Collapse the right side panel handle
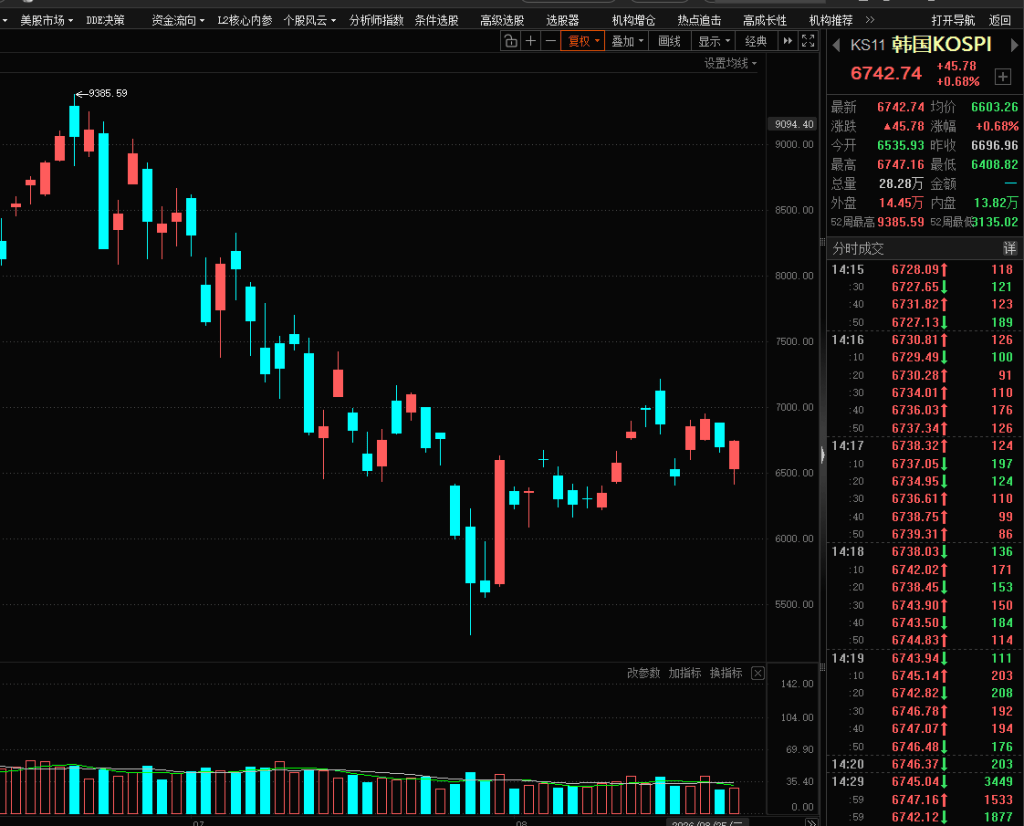The width and height of the screenshot is (1024, 826). pos(823,455)
